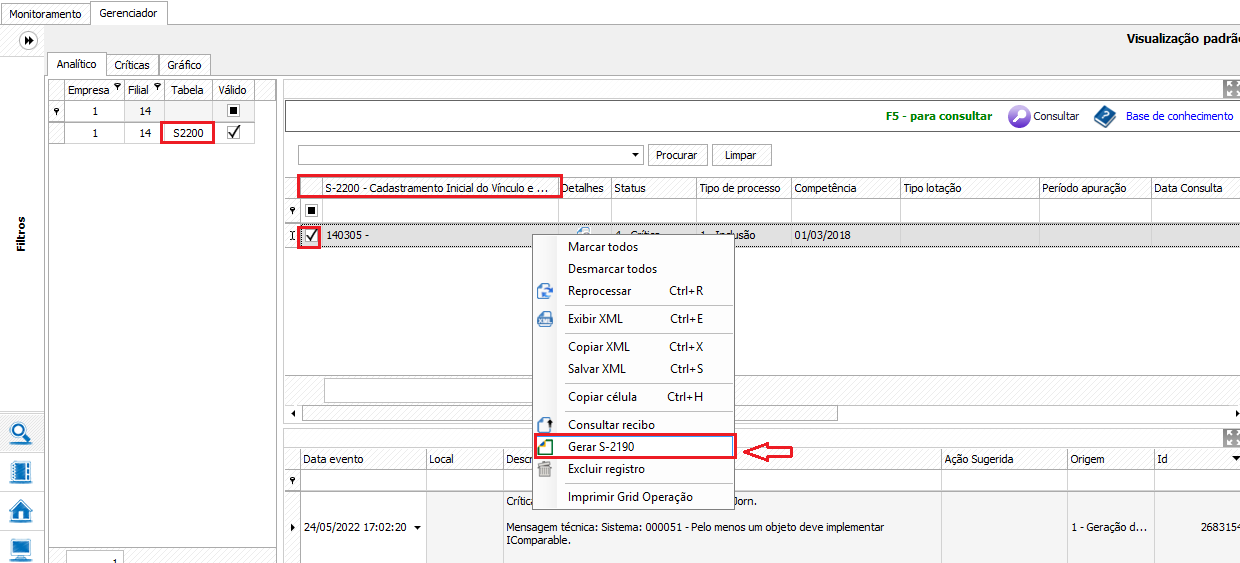
Task: Toggle the Válido checkbox on S2200 row
Action: pyautogui.click(x=234, y=132)
